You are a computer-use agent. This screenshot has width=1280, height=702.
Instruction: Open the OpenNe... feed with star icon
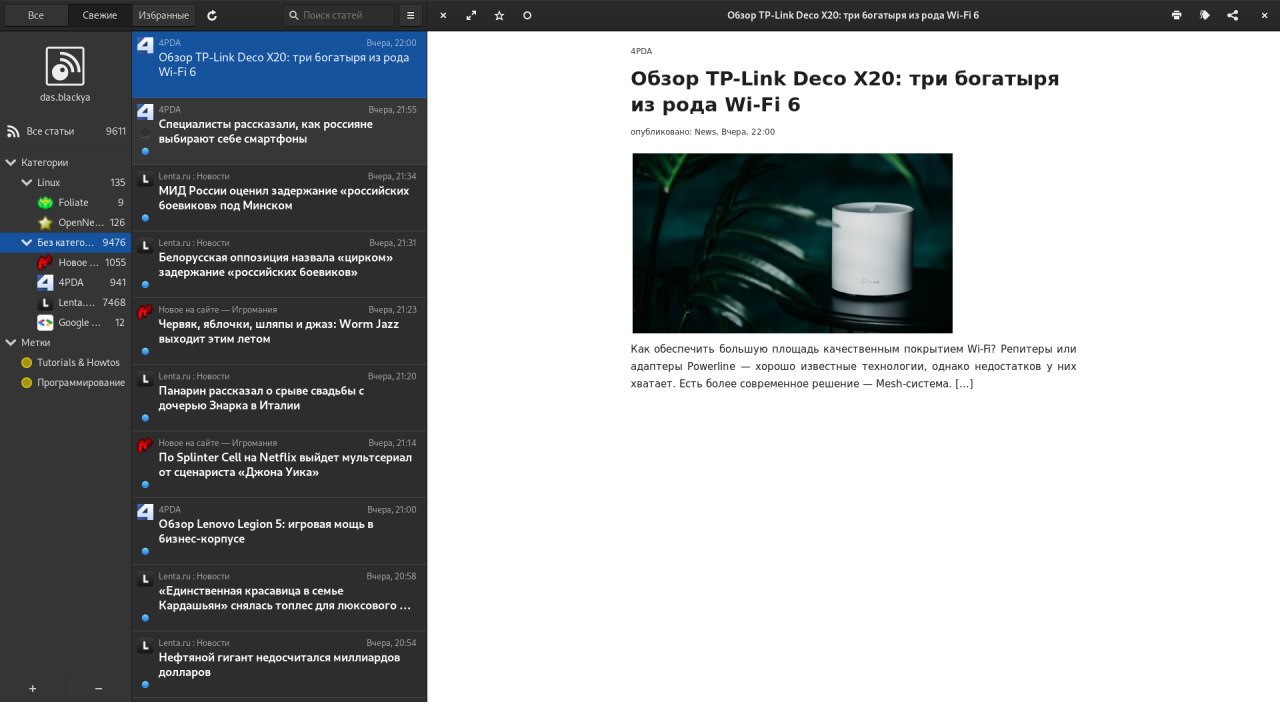click(x=65, y=222)
